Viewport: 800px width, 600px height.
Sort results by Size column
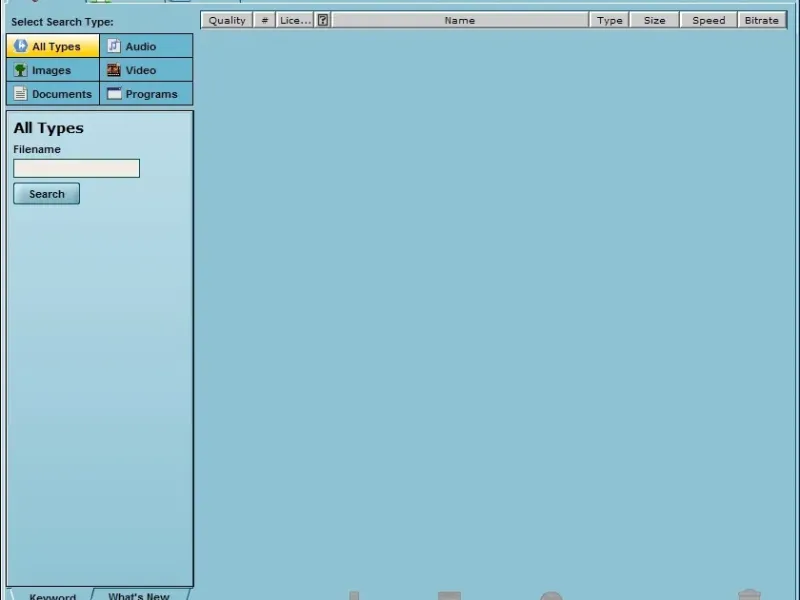tap(655, 20)
